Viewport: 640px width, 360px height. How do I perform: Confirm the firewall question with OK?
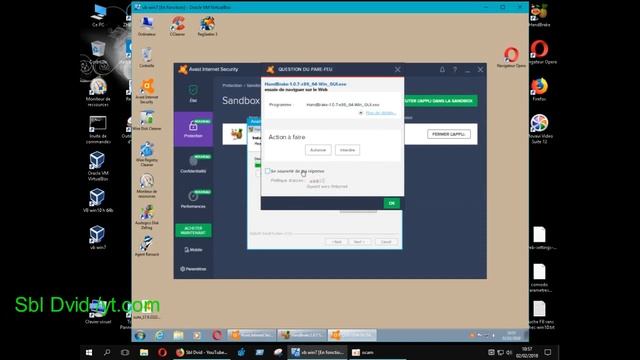click(x=391, y=203)
